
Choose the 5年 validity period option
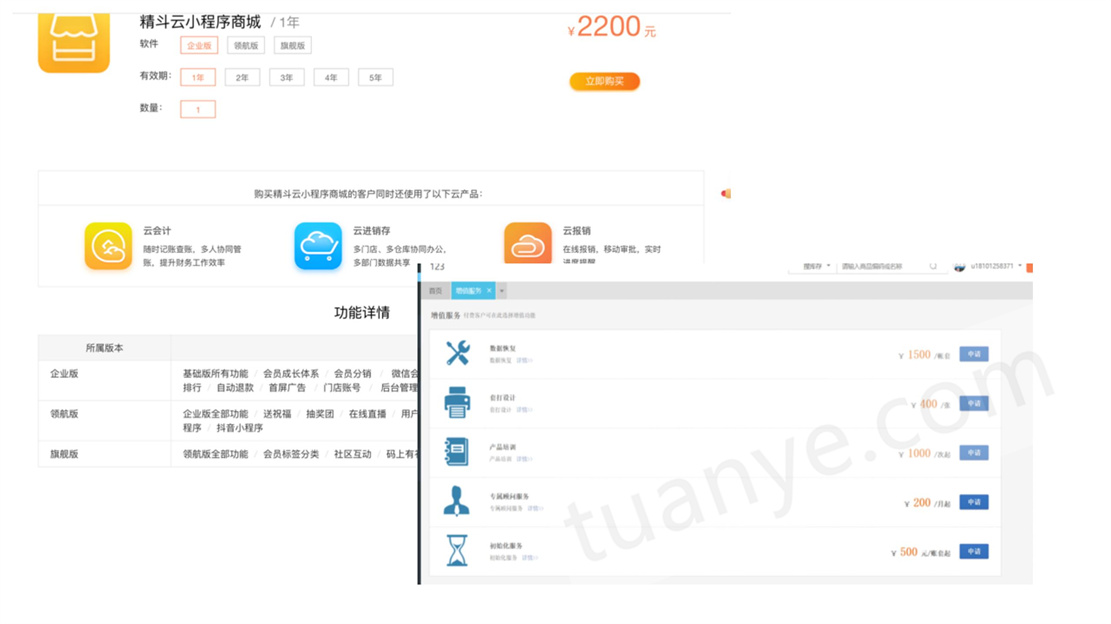pyautogui.click(x=376, y=77)
